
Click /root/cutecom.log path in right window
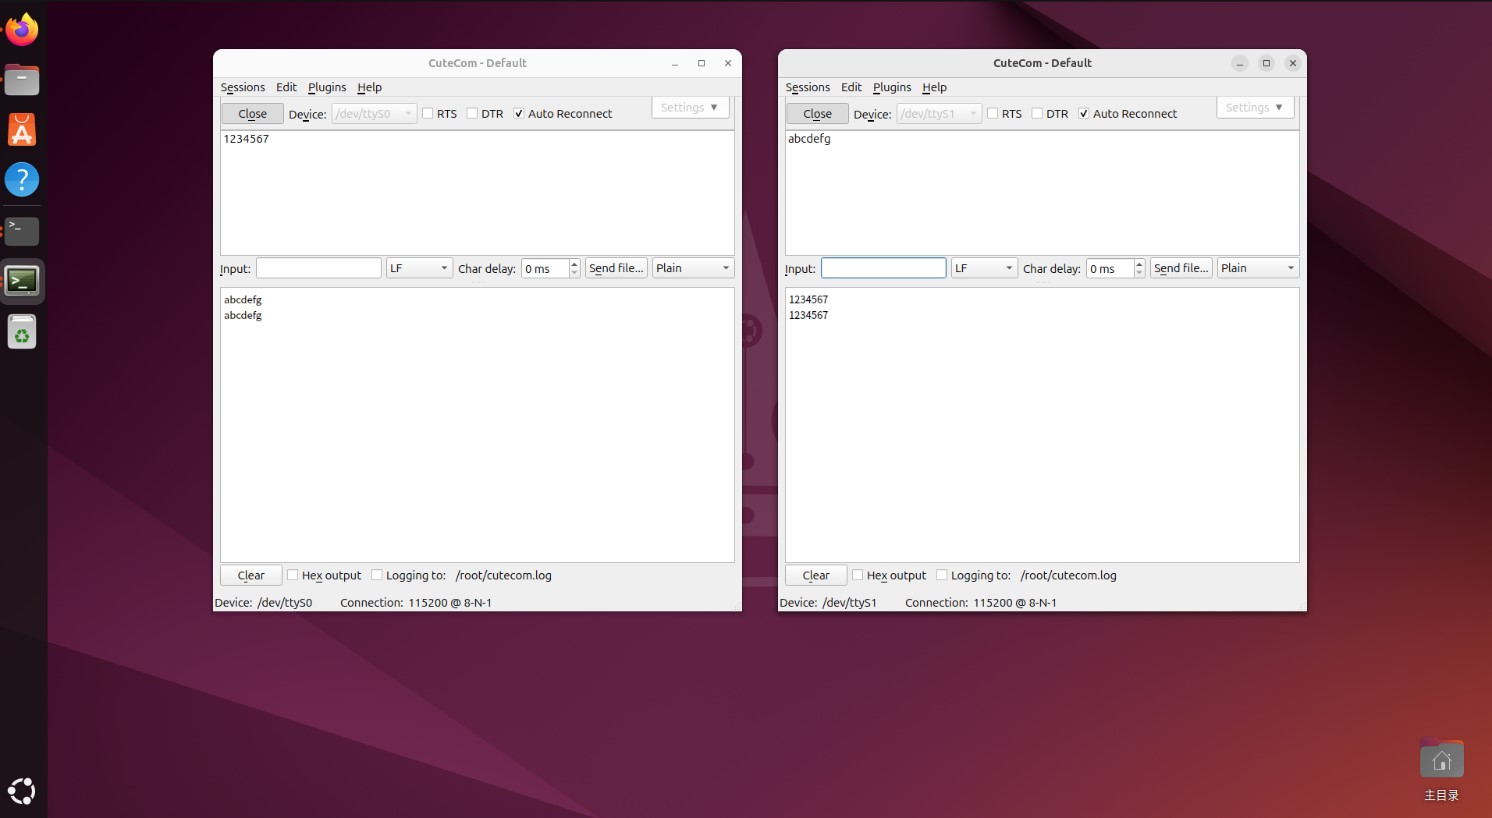pyautogui.click(x=1068, y=575)
